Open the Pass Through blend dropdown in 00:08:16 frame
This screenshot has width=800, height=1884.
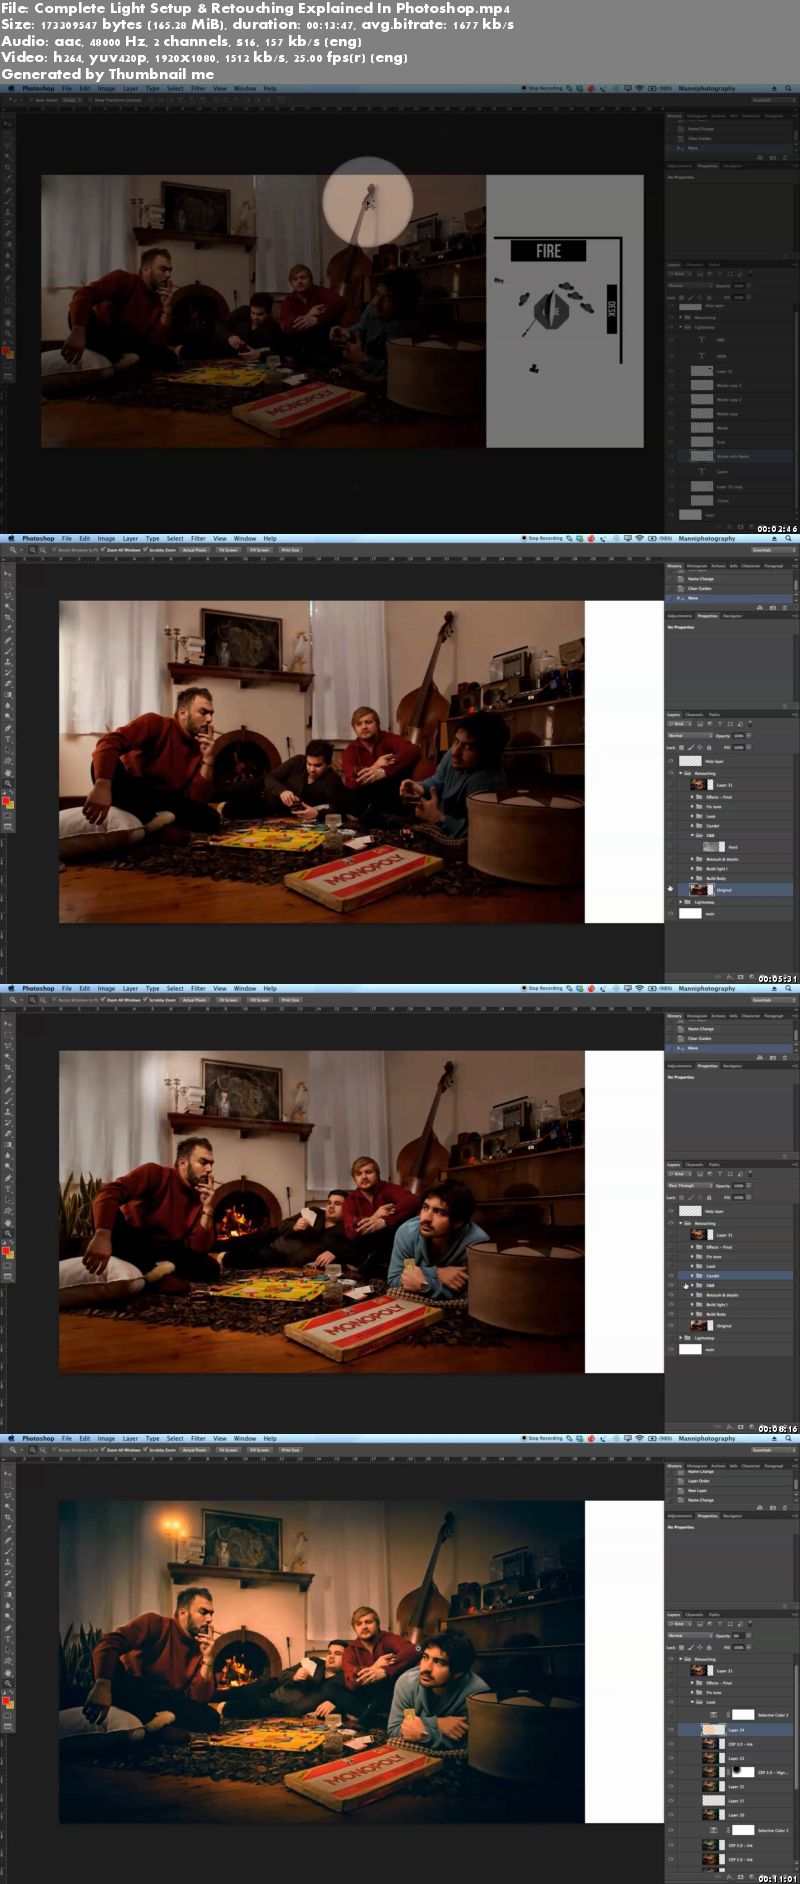pos(690,1185)
